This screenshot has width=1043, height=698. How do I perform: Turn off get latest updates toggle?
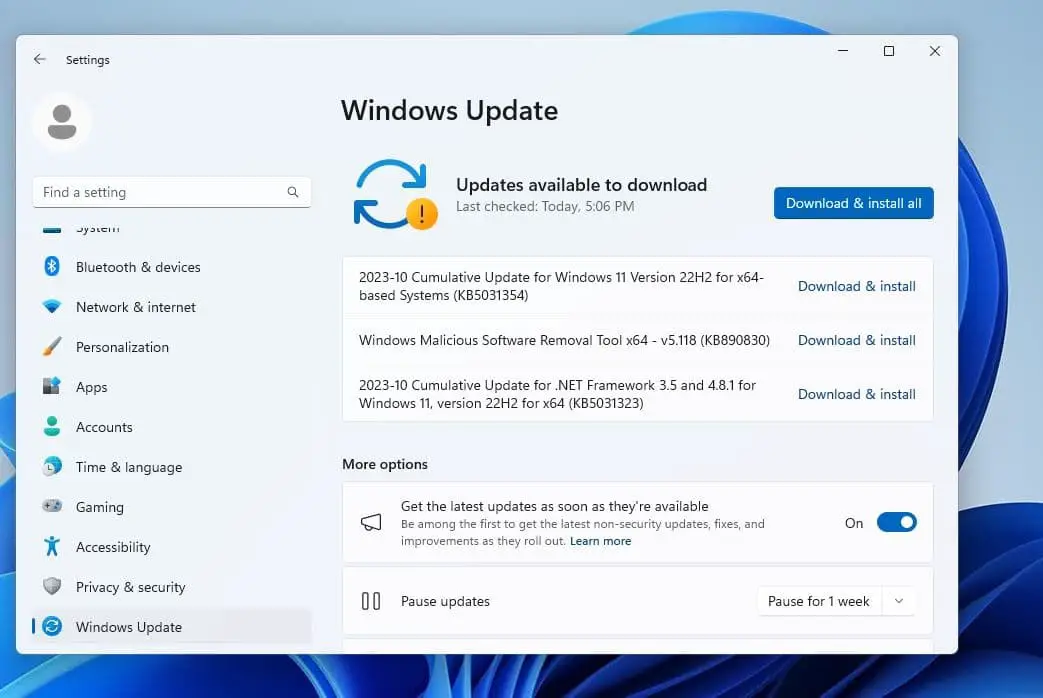click(896, 523)
